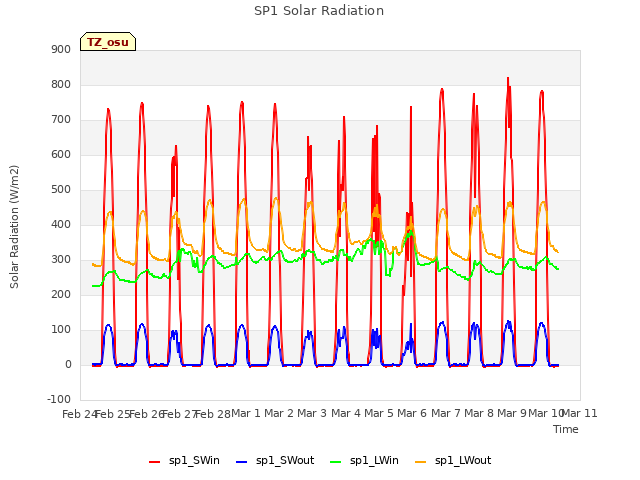Click the 400 y-axis tick label

(61, 224)
